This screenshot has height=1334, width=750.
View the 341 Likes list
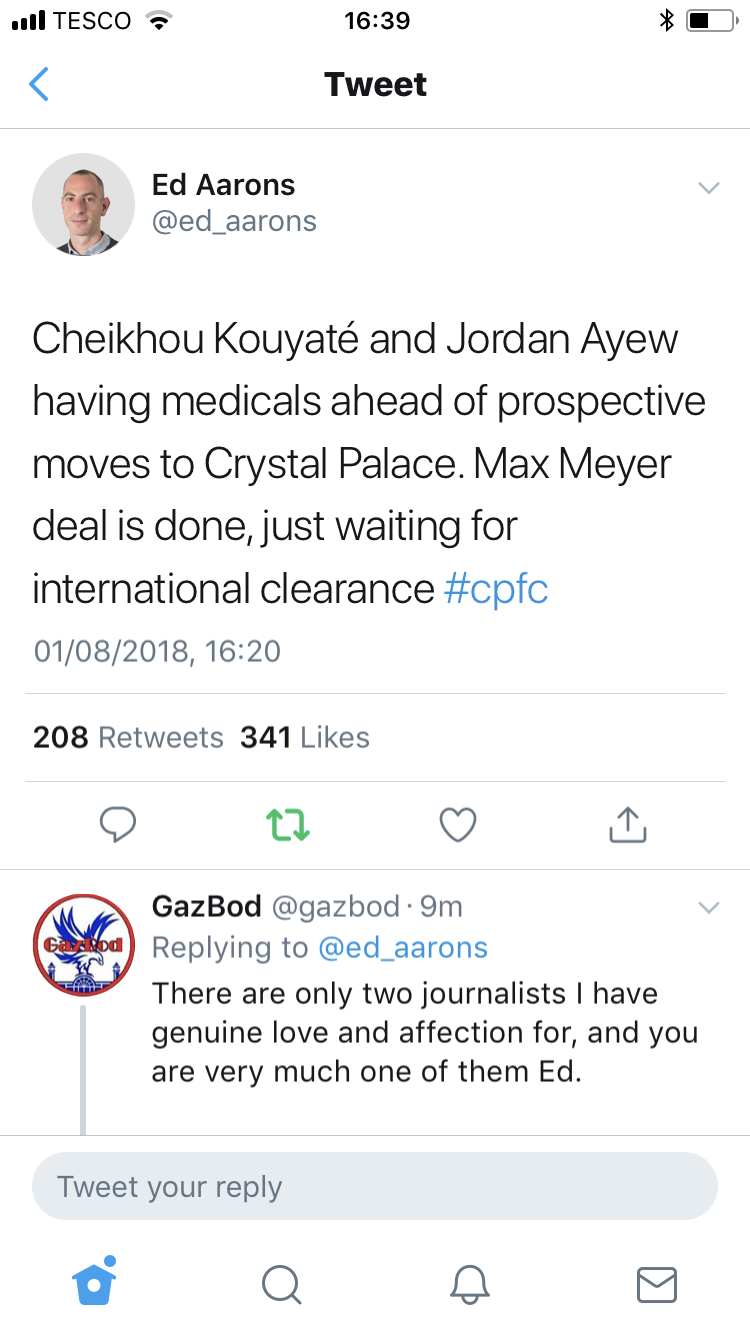click(305, 738)
